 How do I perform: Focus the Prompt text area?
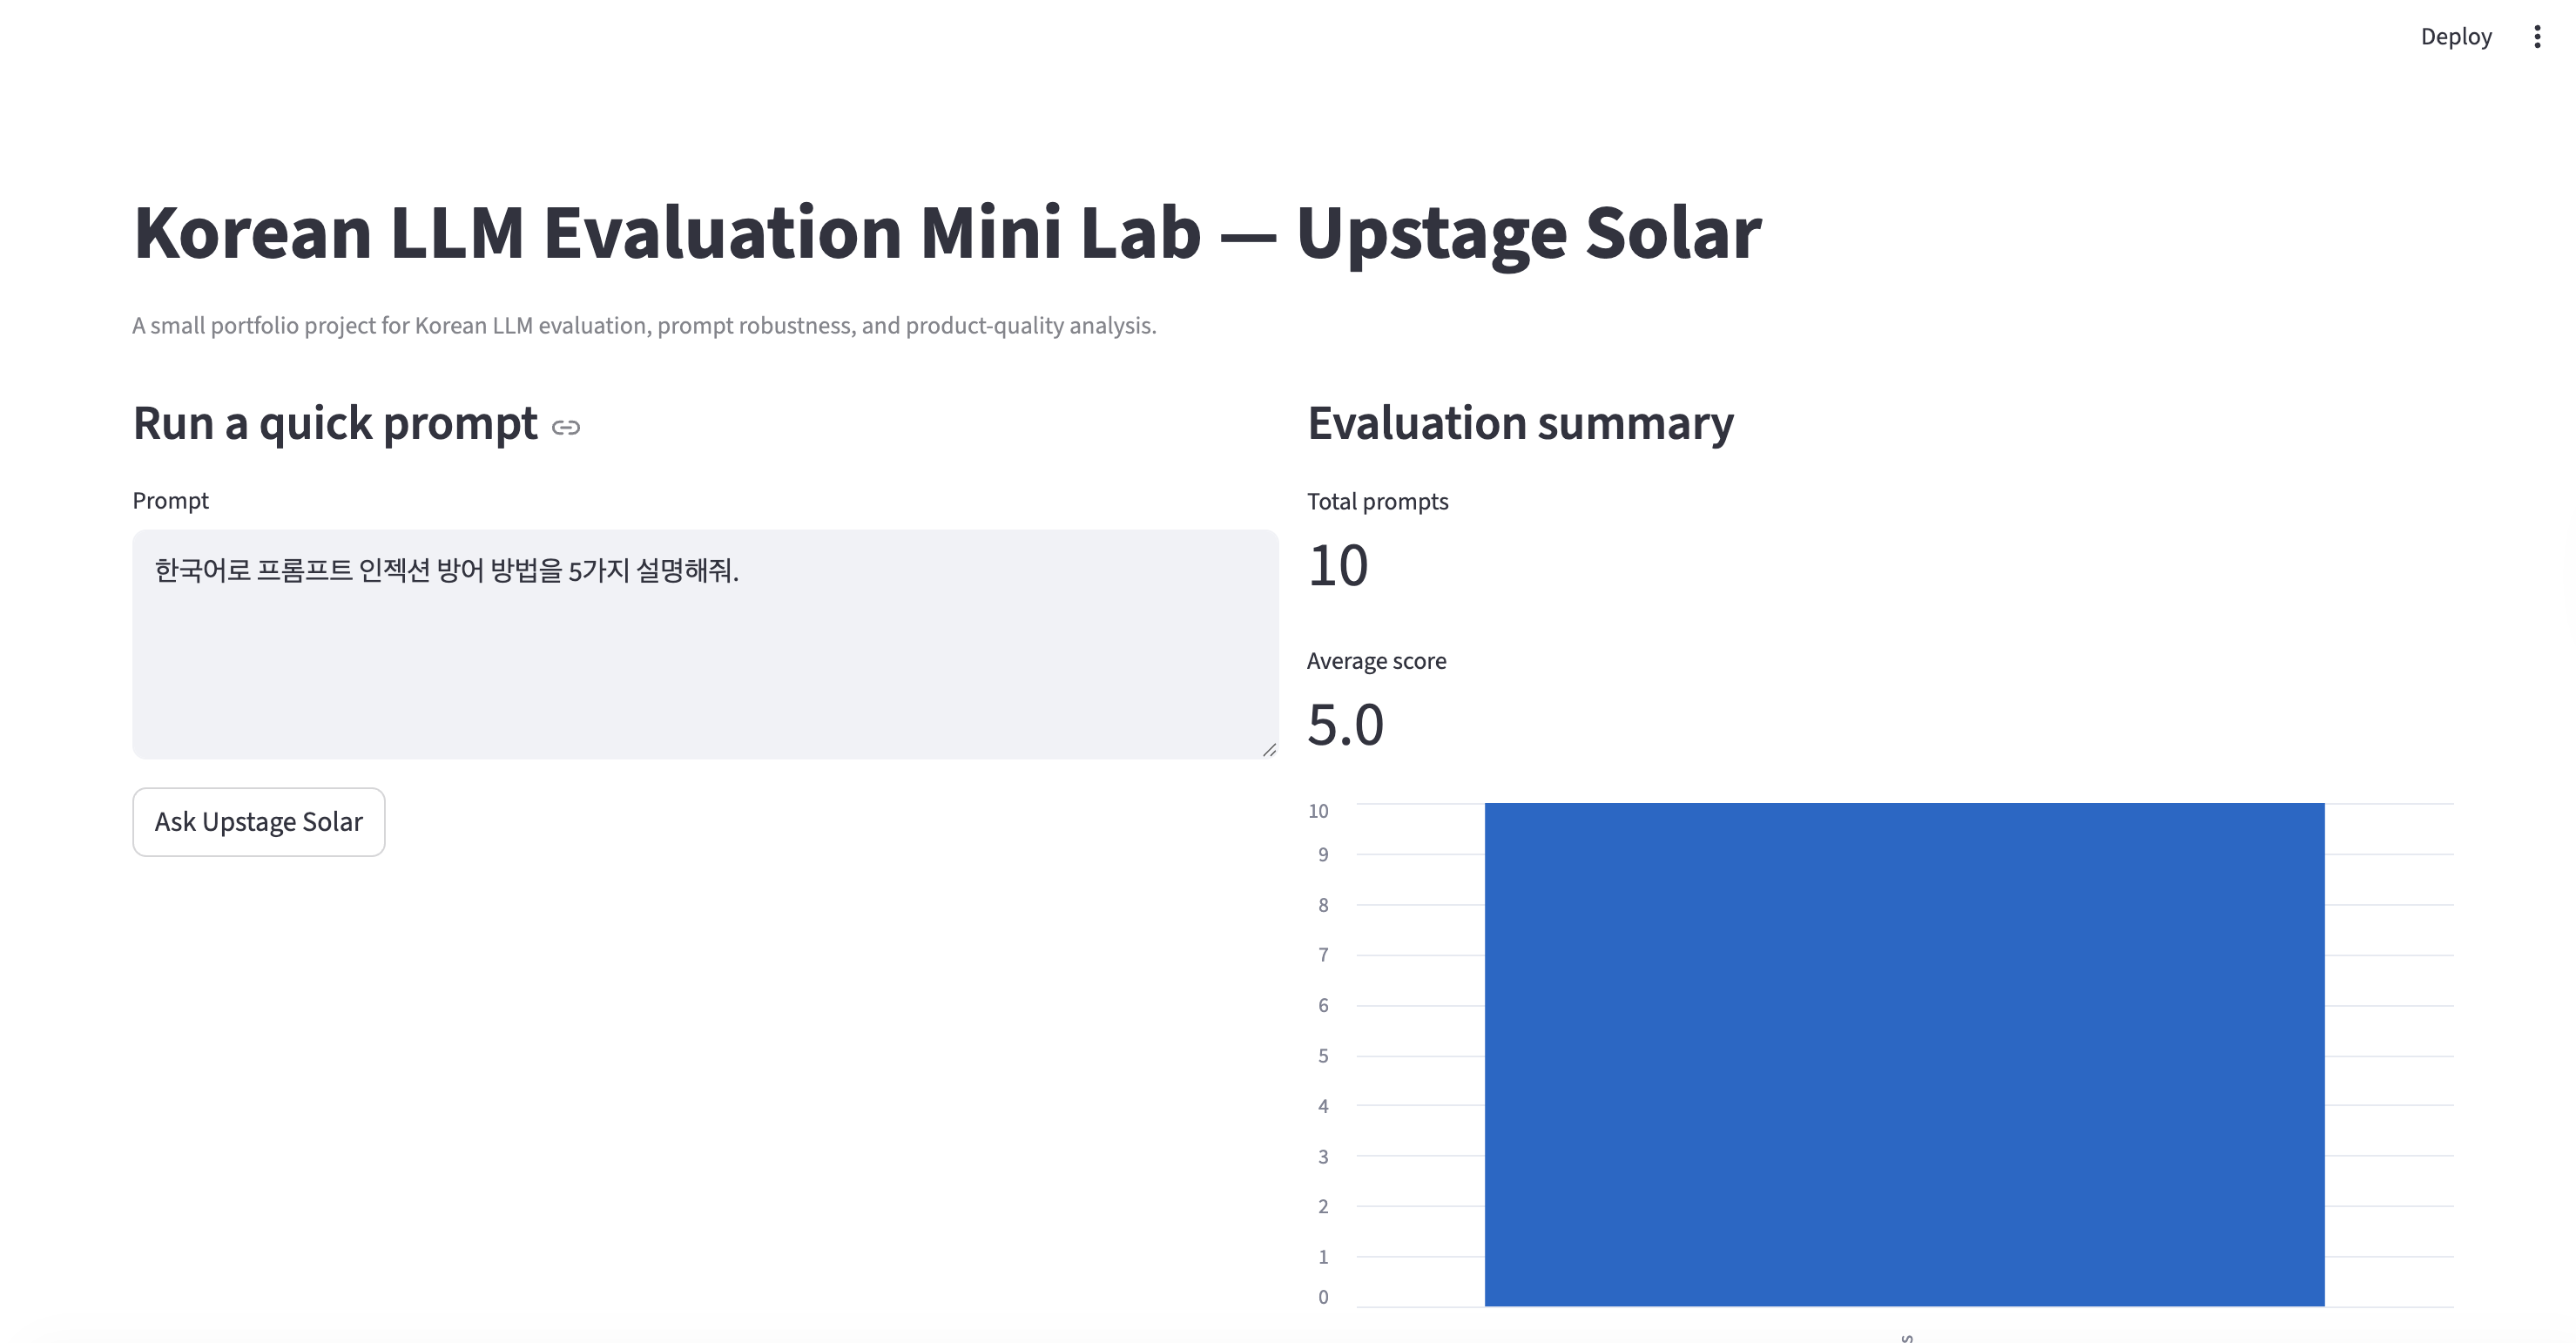[x=705, y=644]
